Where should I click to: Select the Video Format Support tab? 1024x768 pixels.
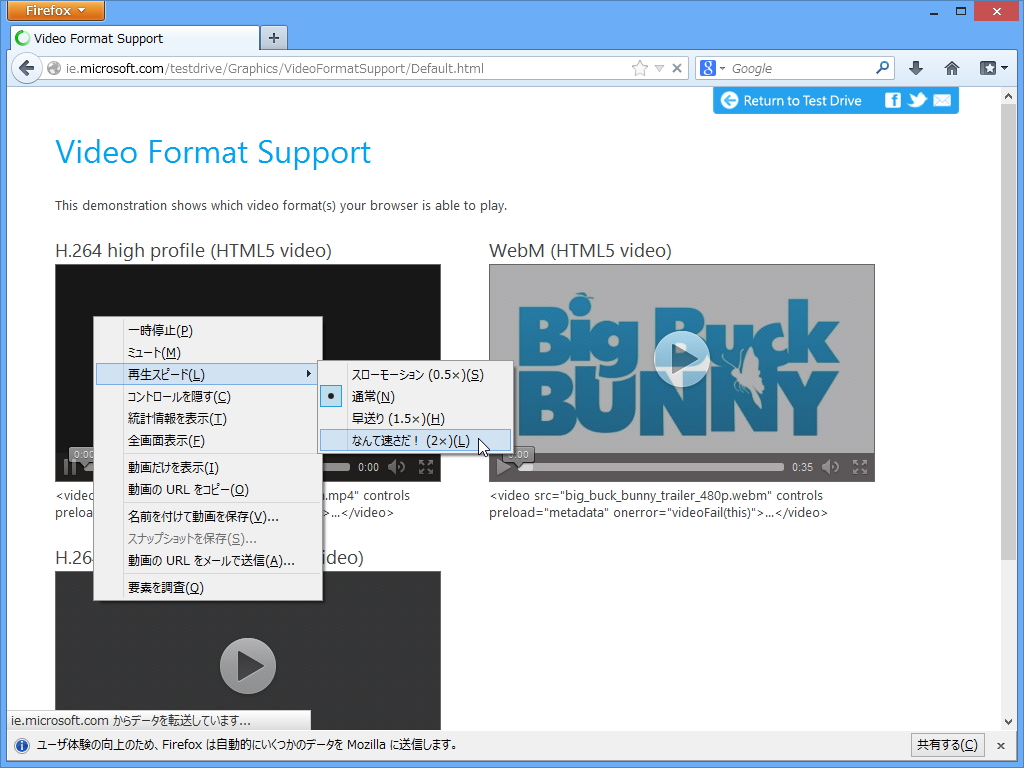pos(135,38)
